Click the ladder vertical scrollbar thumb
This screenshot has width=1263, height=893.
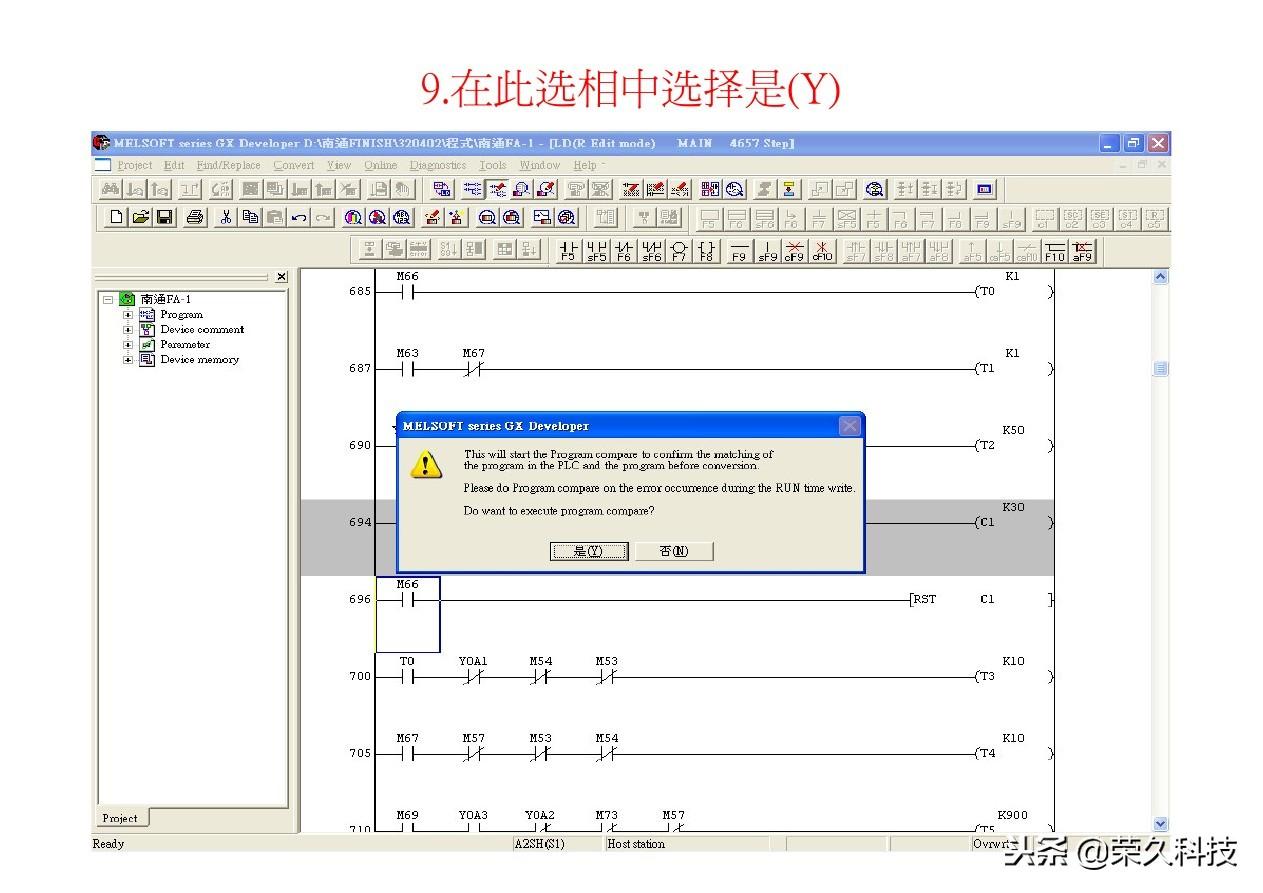pos(1160,369)
